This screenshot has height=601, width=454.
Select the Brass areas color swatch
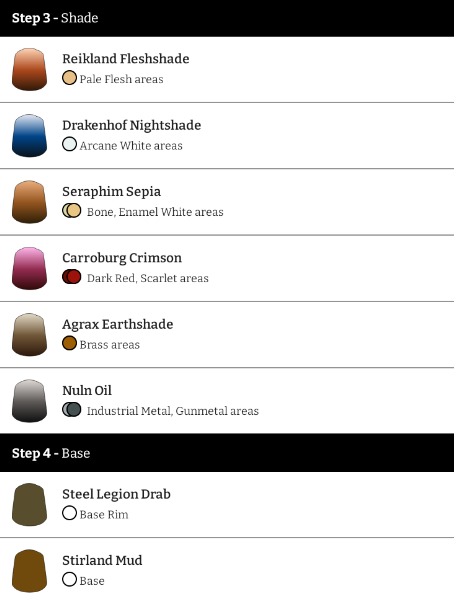coord(69,343)
